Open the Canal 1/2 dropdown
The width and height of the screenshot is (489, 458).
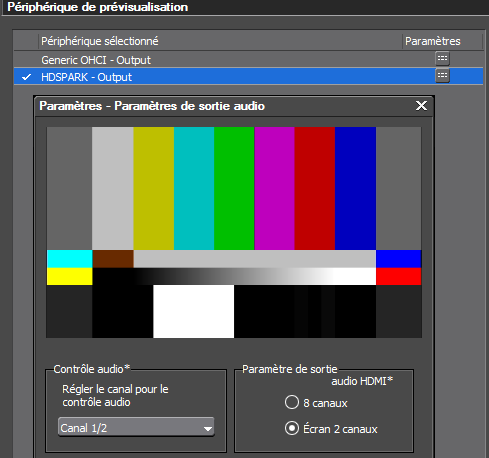coord(136,427)
